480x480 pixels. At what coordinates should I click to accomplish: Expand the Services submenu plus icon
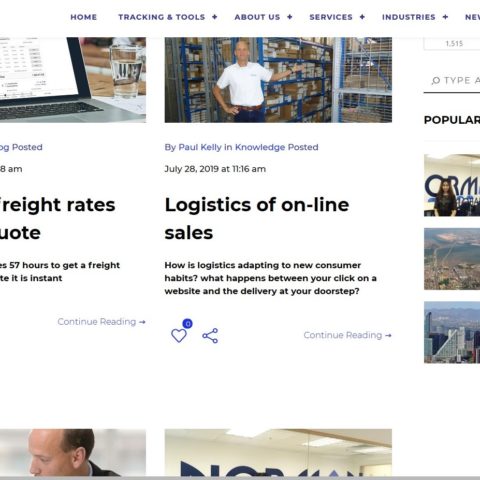tap(362, 17)
